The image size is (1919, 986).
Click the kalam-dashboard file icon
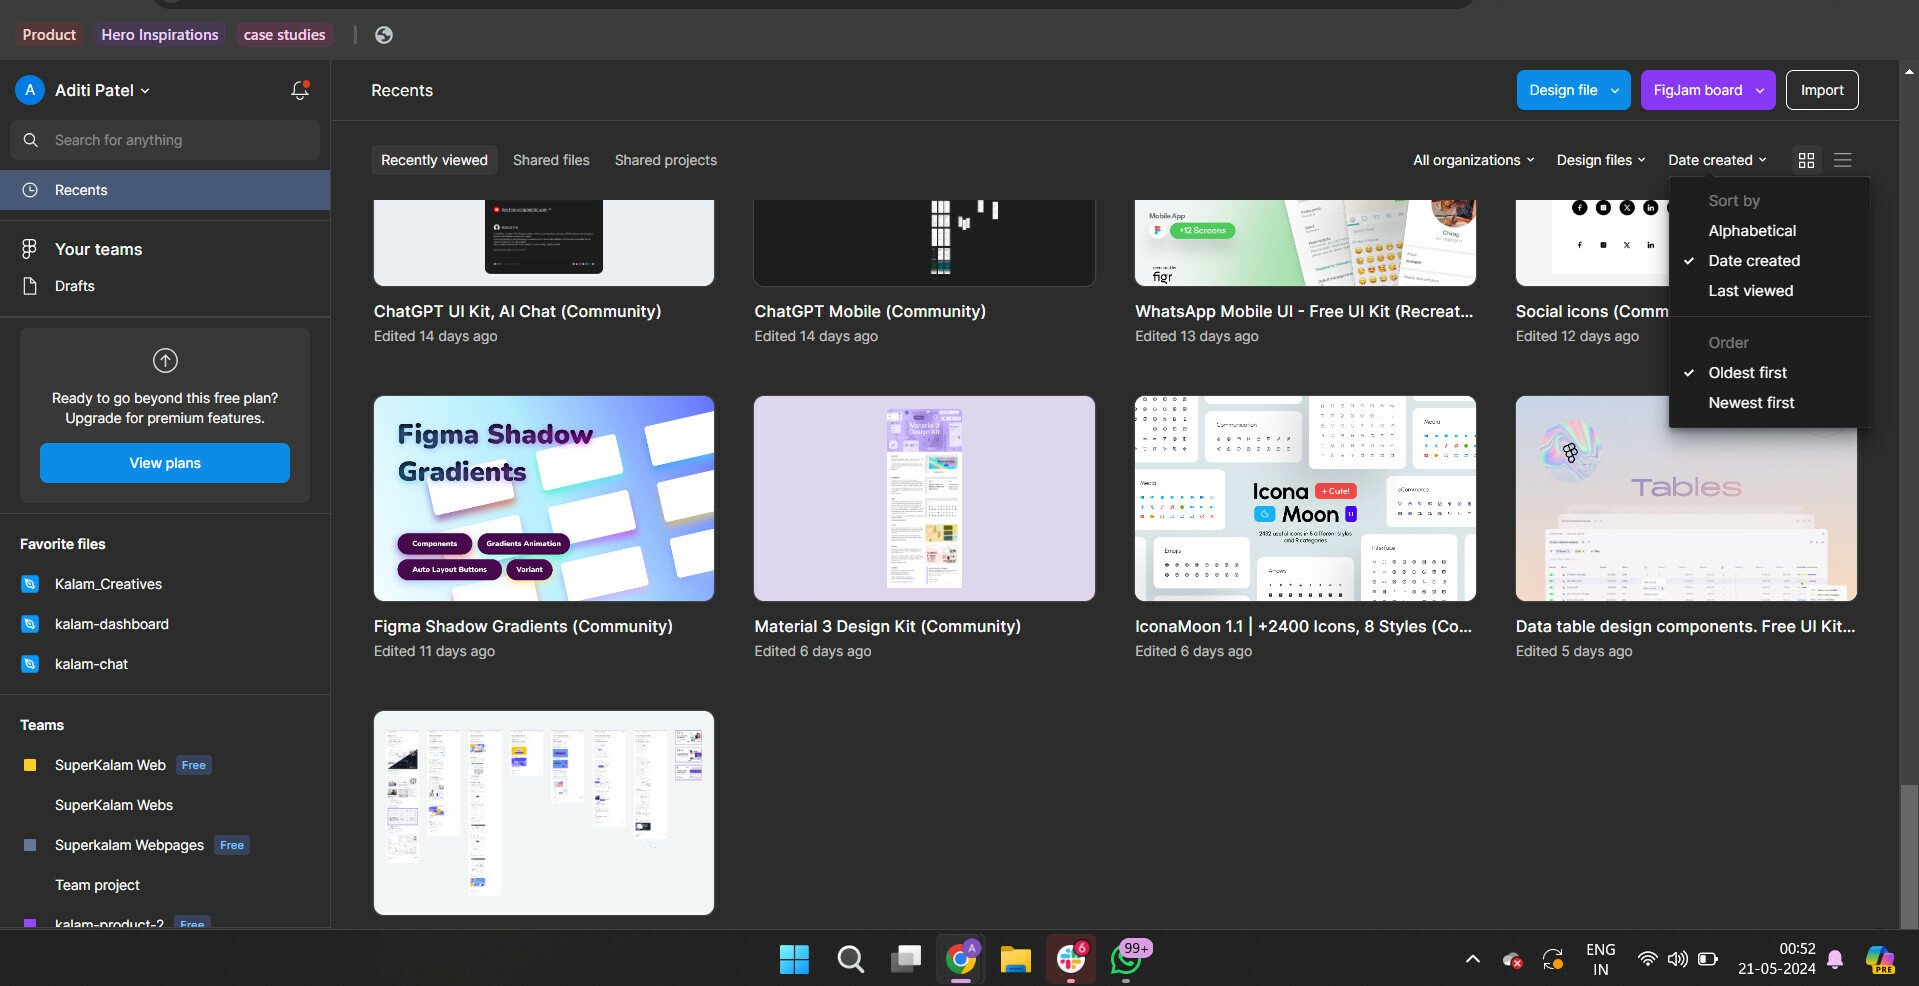[x=30, y=624]
